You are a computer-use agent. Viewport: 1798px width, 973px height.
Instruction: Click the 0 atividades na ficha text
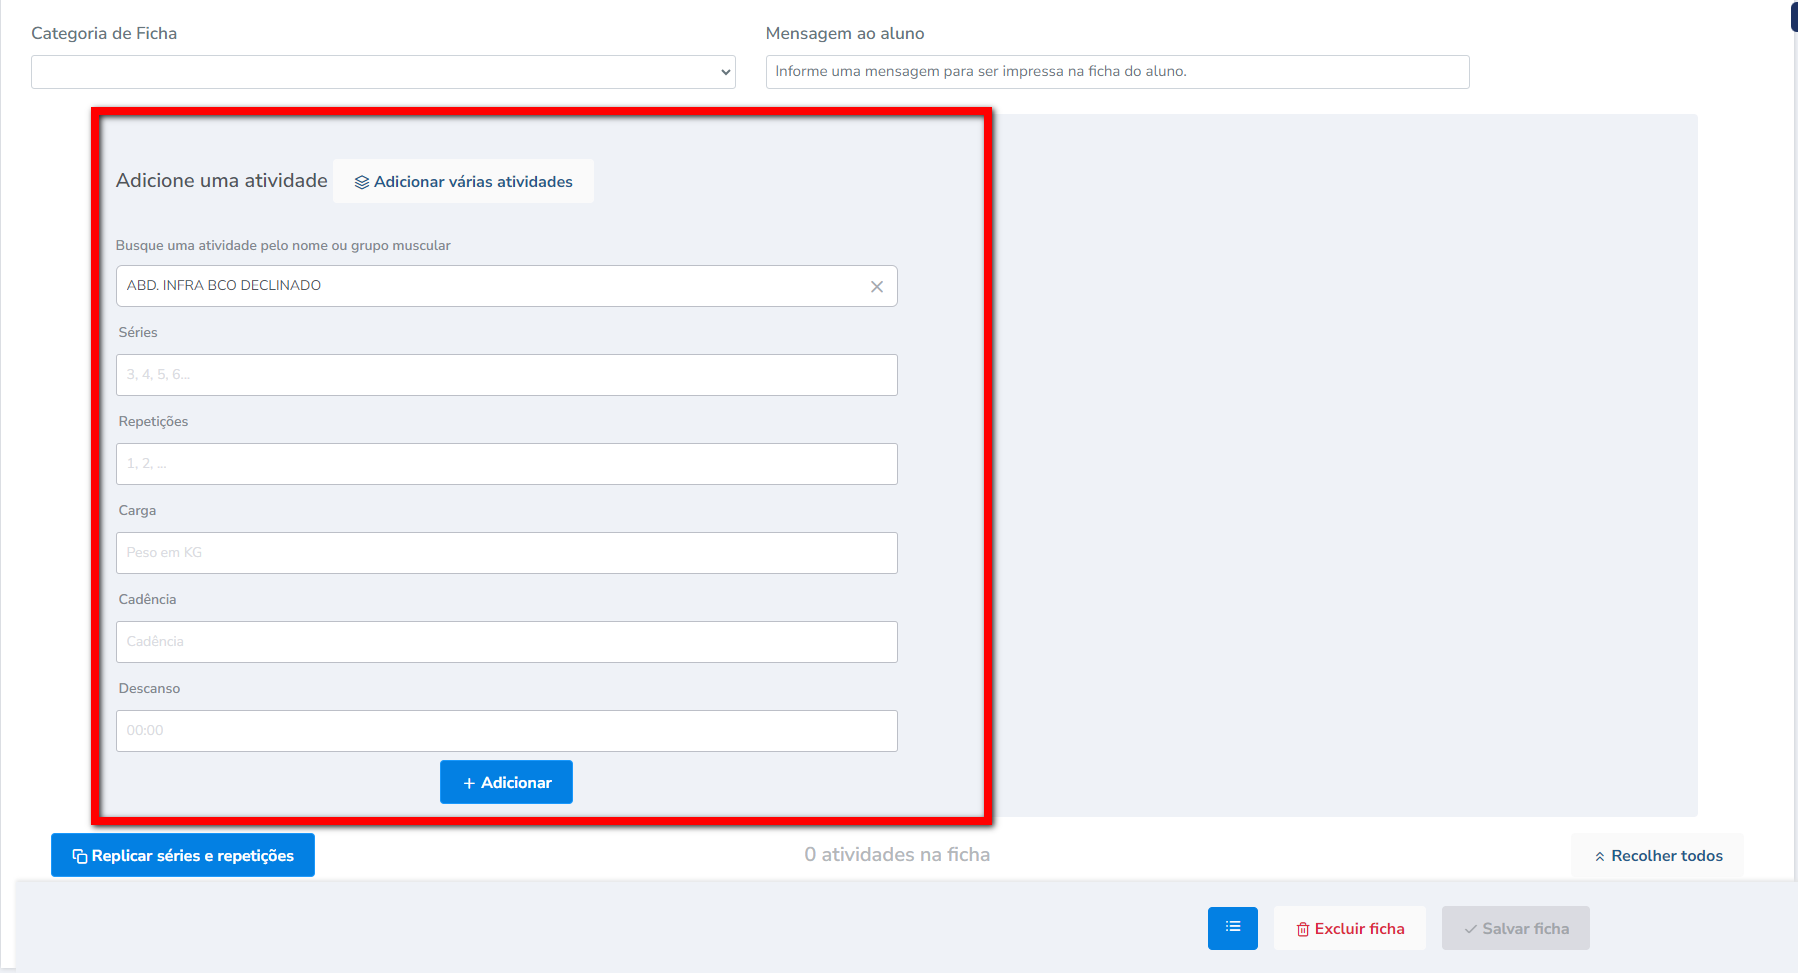(x=897, y=855)
